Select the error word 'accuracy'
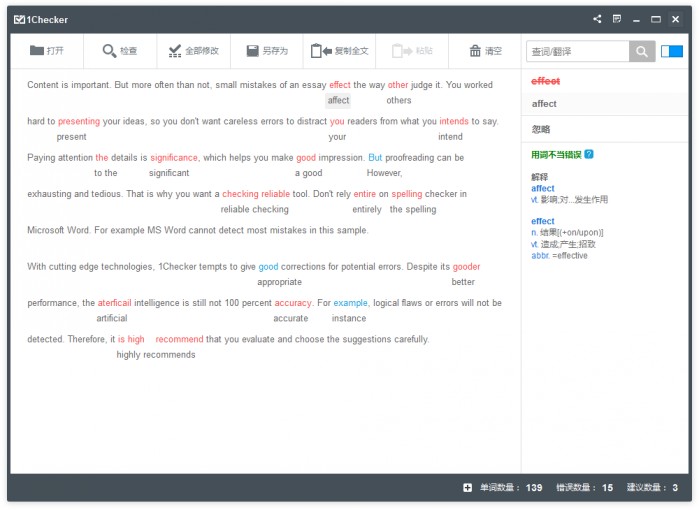 (x=293, y=303)
